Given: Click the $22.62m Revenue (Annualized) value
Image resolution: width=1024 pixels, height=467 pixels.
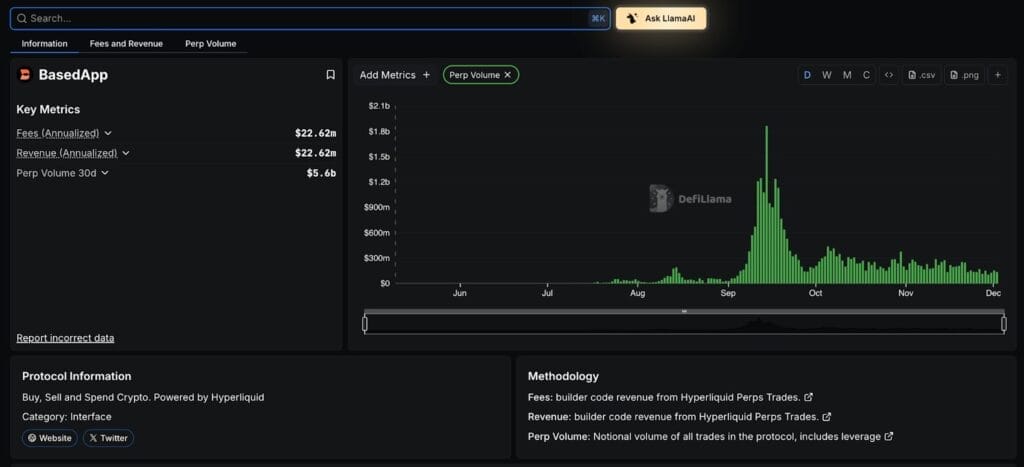Looking at the screenshot, I should pyautogui.click(x=315, y=153).
